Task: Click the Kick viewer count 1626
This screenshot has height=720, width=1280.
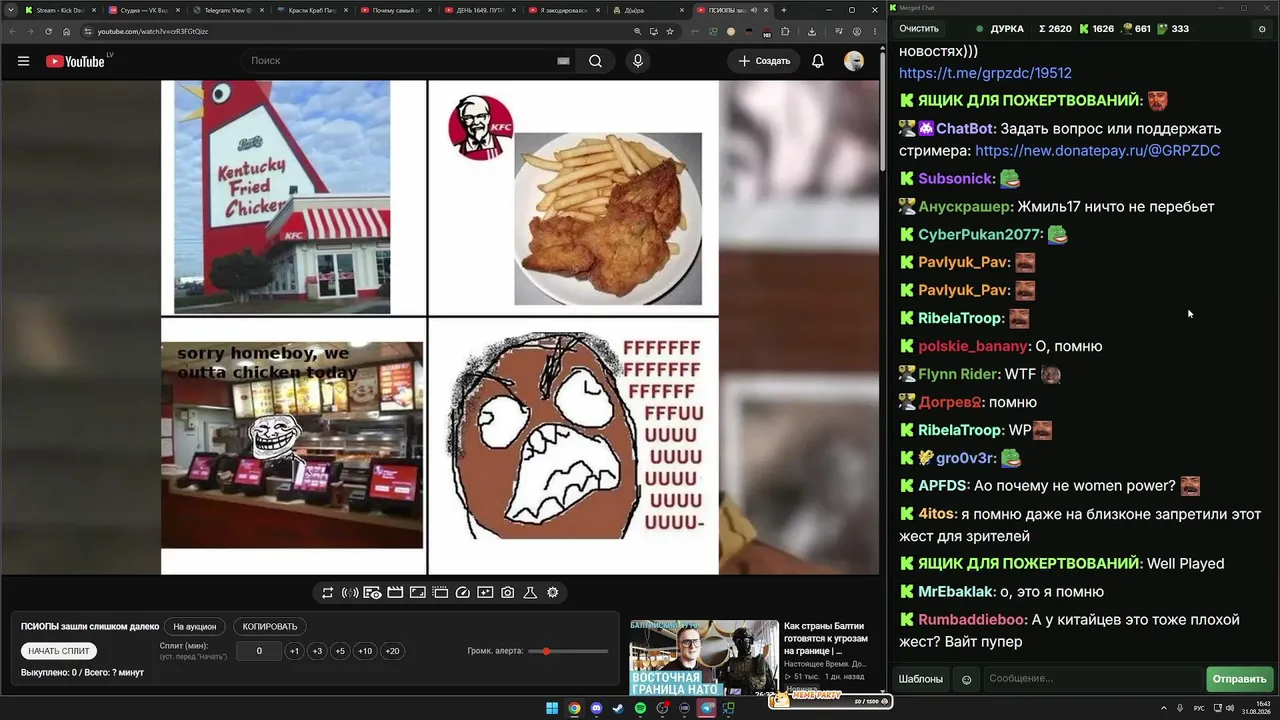Action: point(1096,29)
